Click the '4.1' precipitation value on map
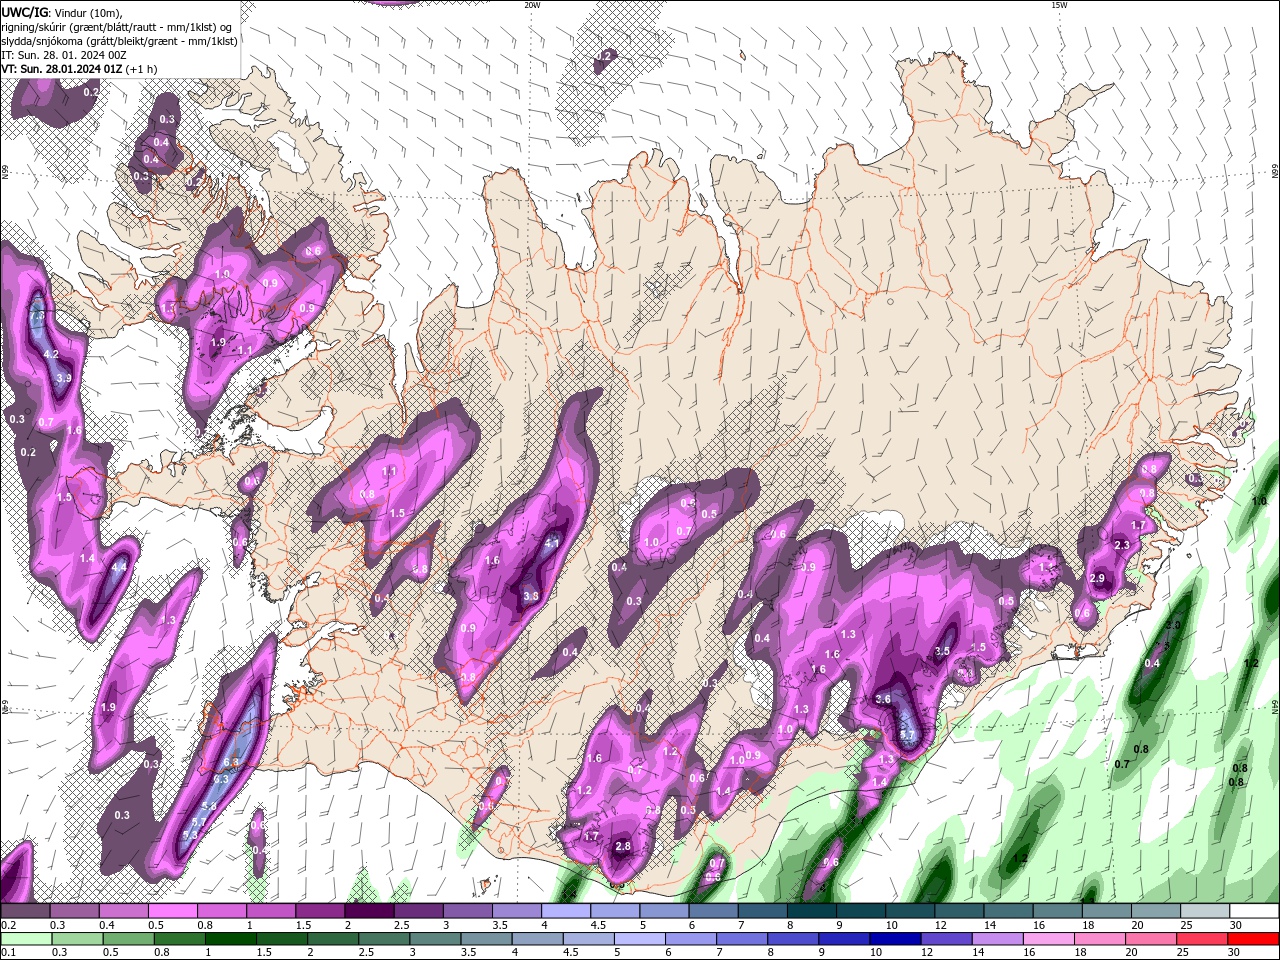The height and width of the screenshot is (960, 1280). pyautogui.click(x=552, y=544)
